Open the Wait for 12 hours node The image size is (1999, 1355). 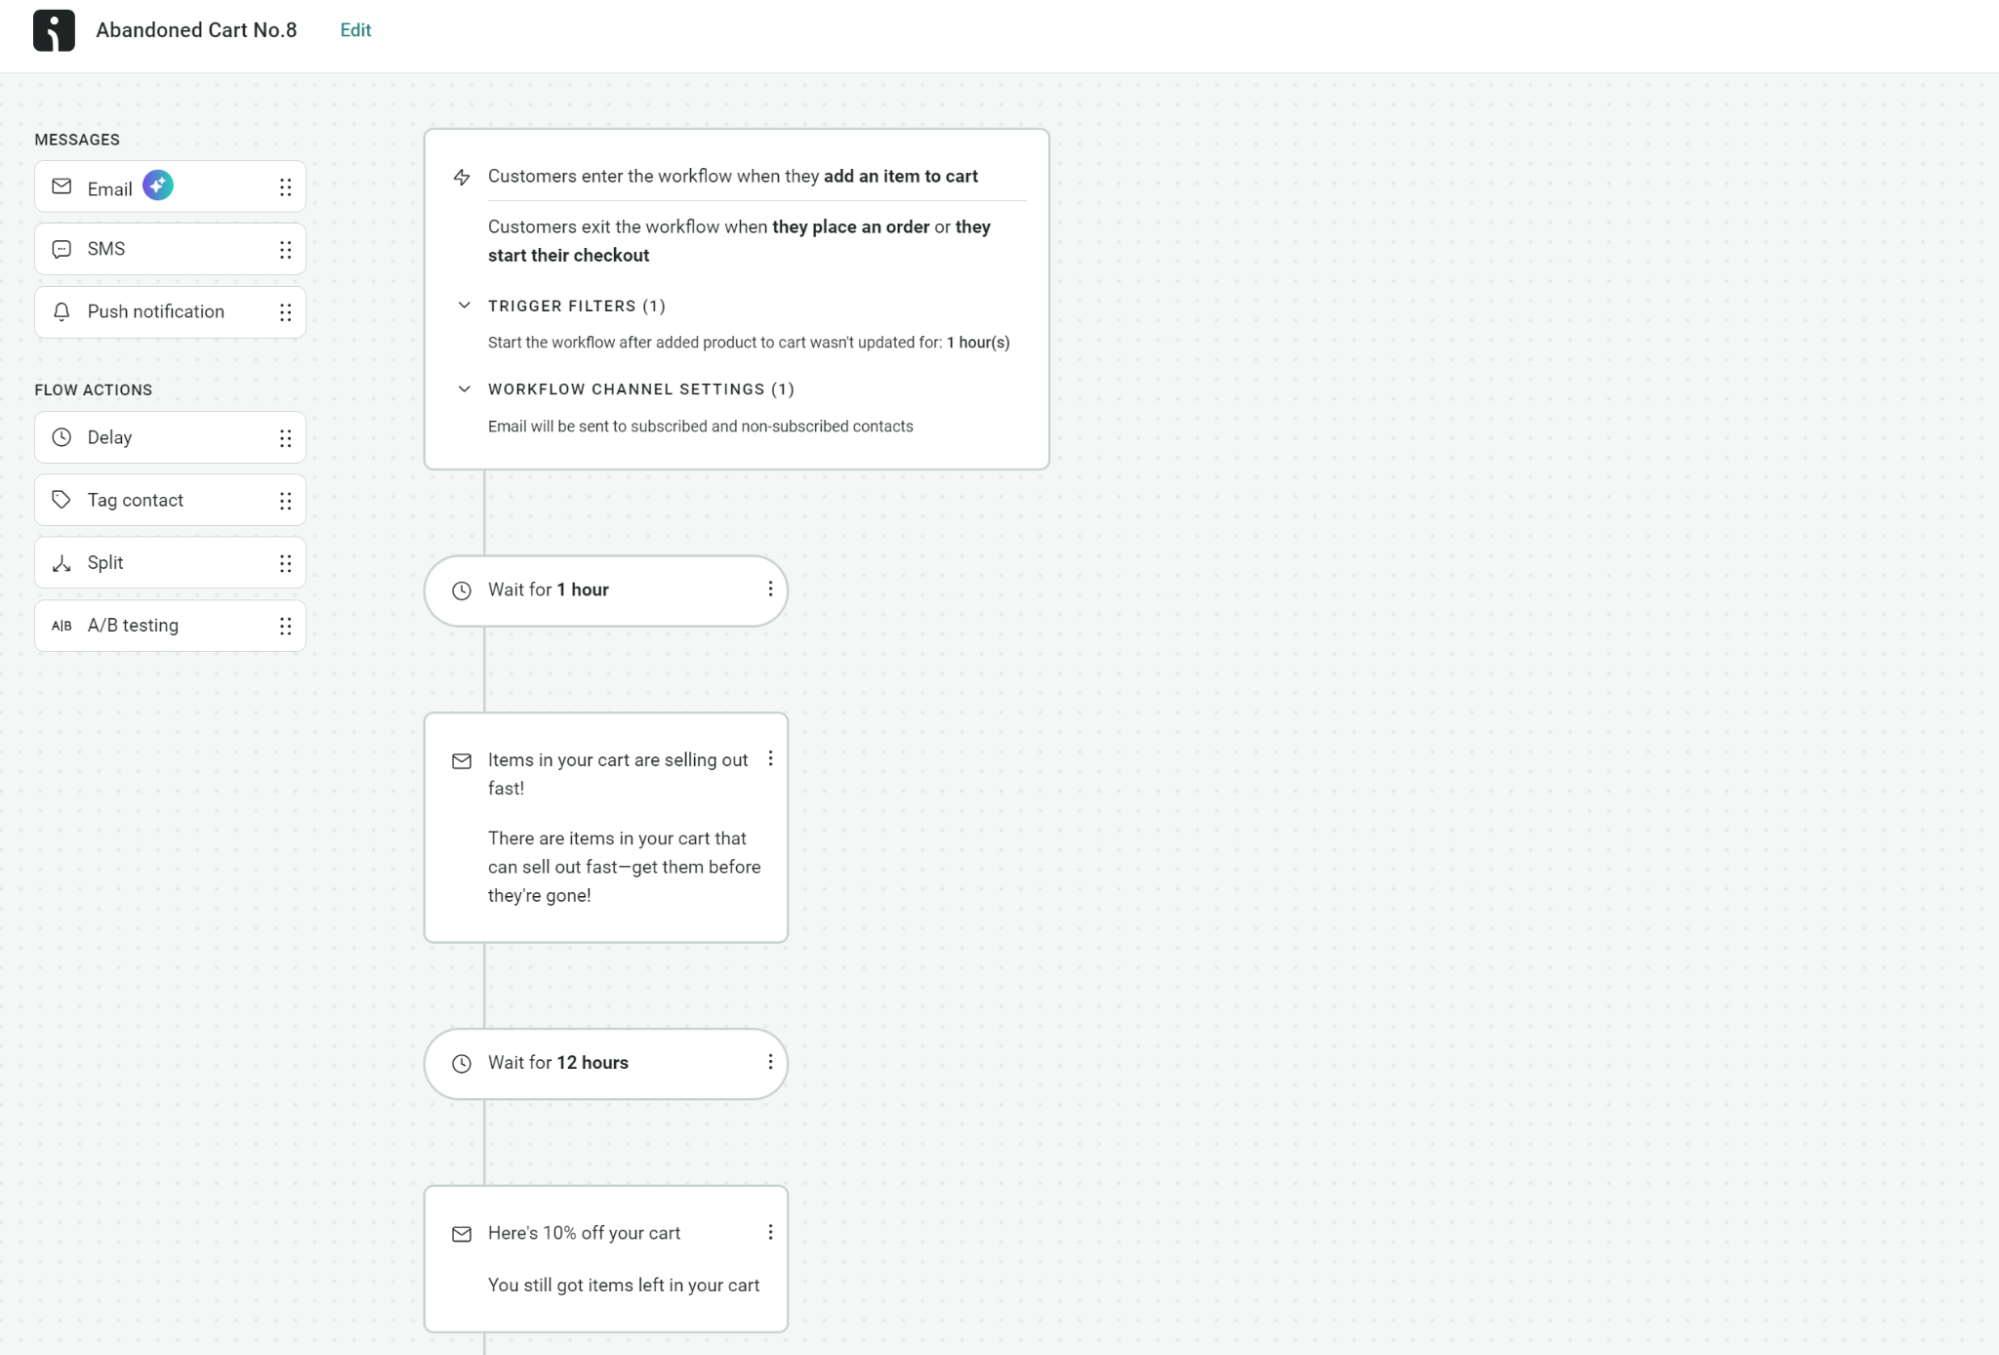pyautogui.click(x=606, y=1064)
